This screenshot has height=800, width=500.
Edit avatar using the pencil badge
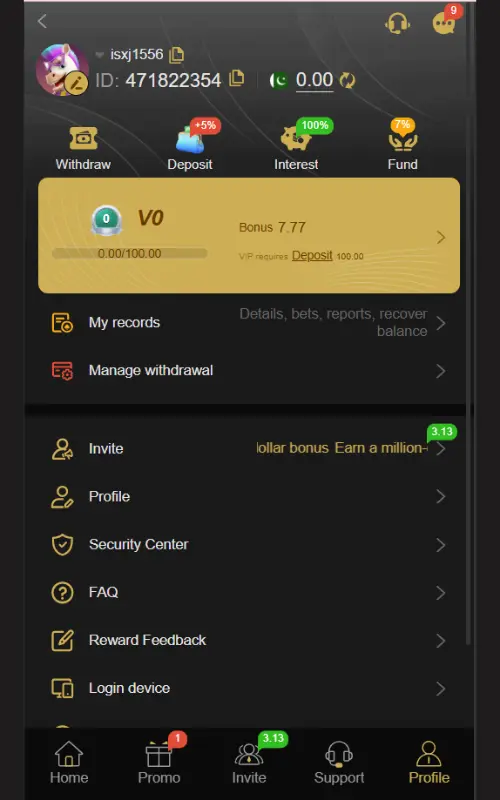point(77,83)
